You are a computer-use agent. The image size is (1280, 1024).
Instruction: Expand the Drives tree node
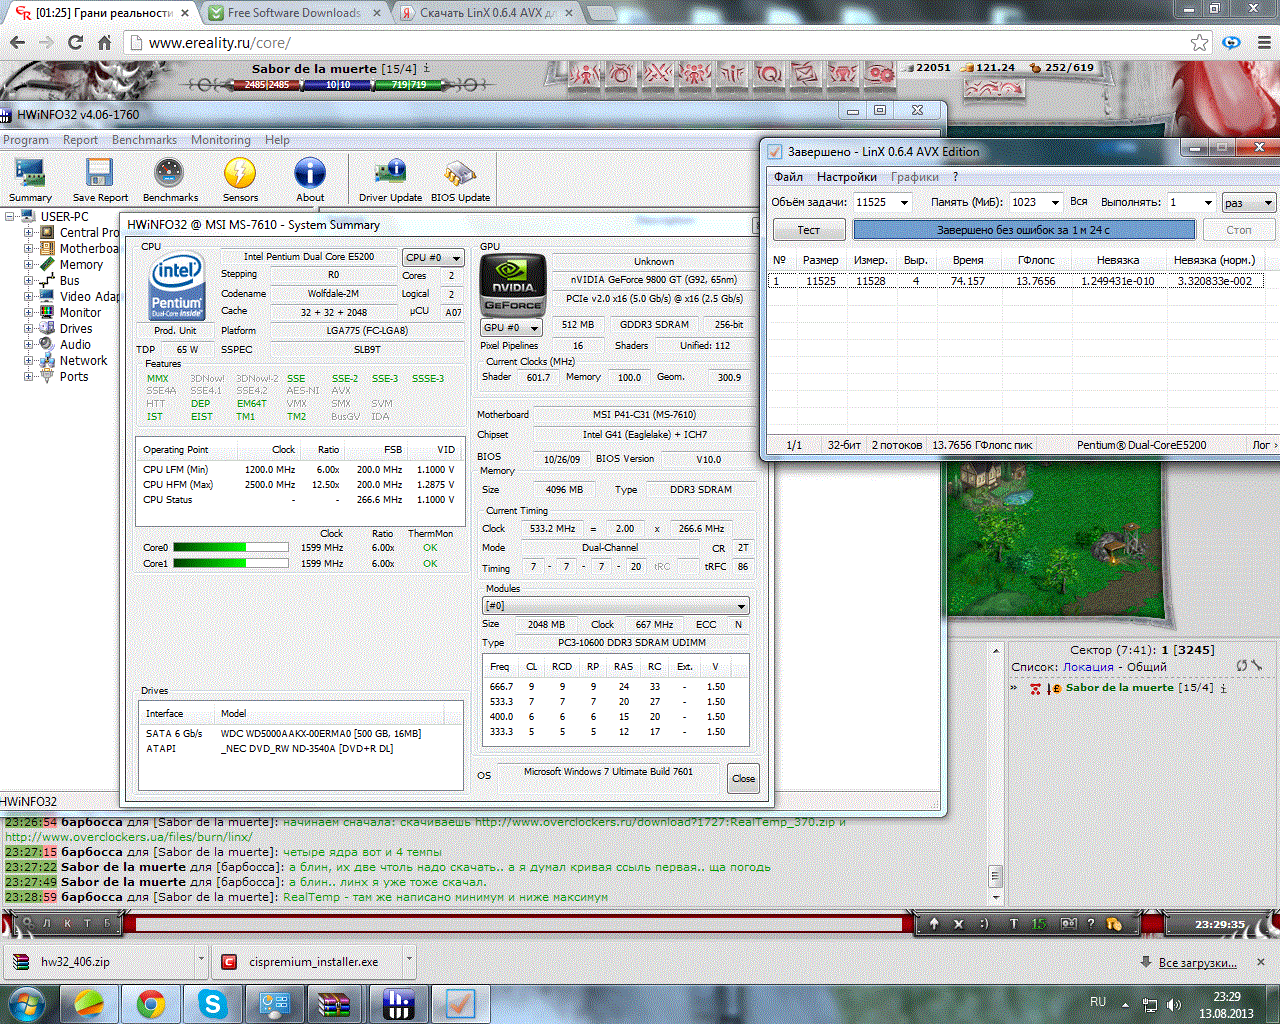pos(28,328)
